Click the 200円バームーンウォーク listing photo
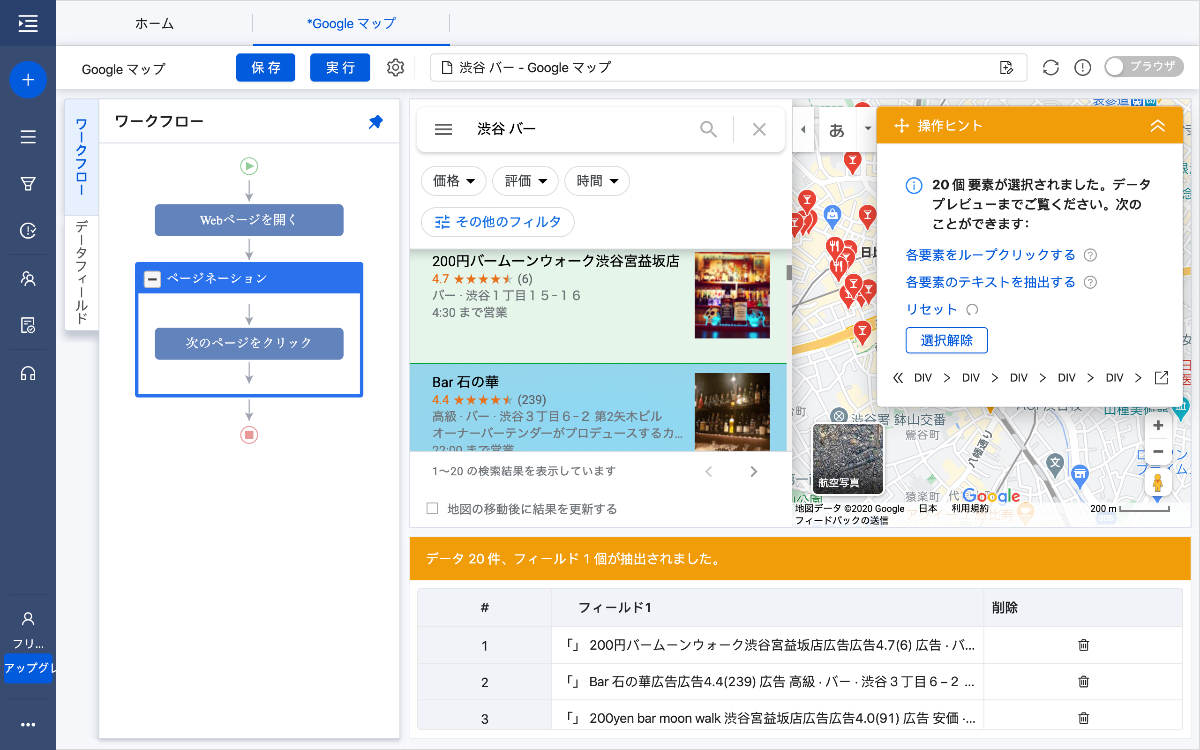This screenshot has width=1200, height=750. point(732,296)
